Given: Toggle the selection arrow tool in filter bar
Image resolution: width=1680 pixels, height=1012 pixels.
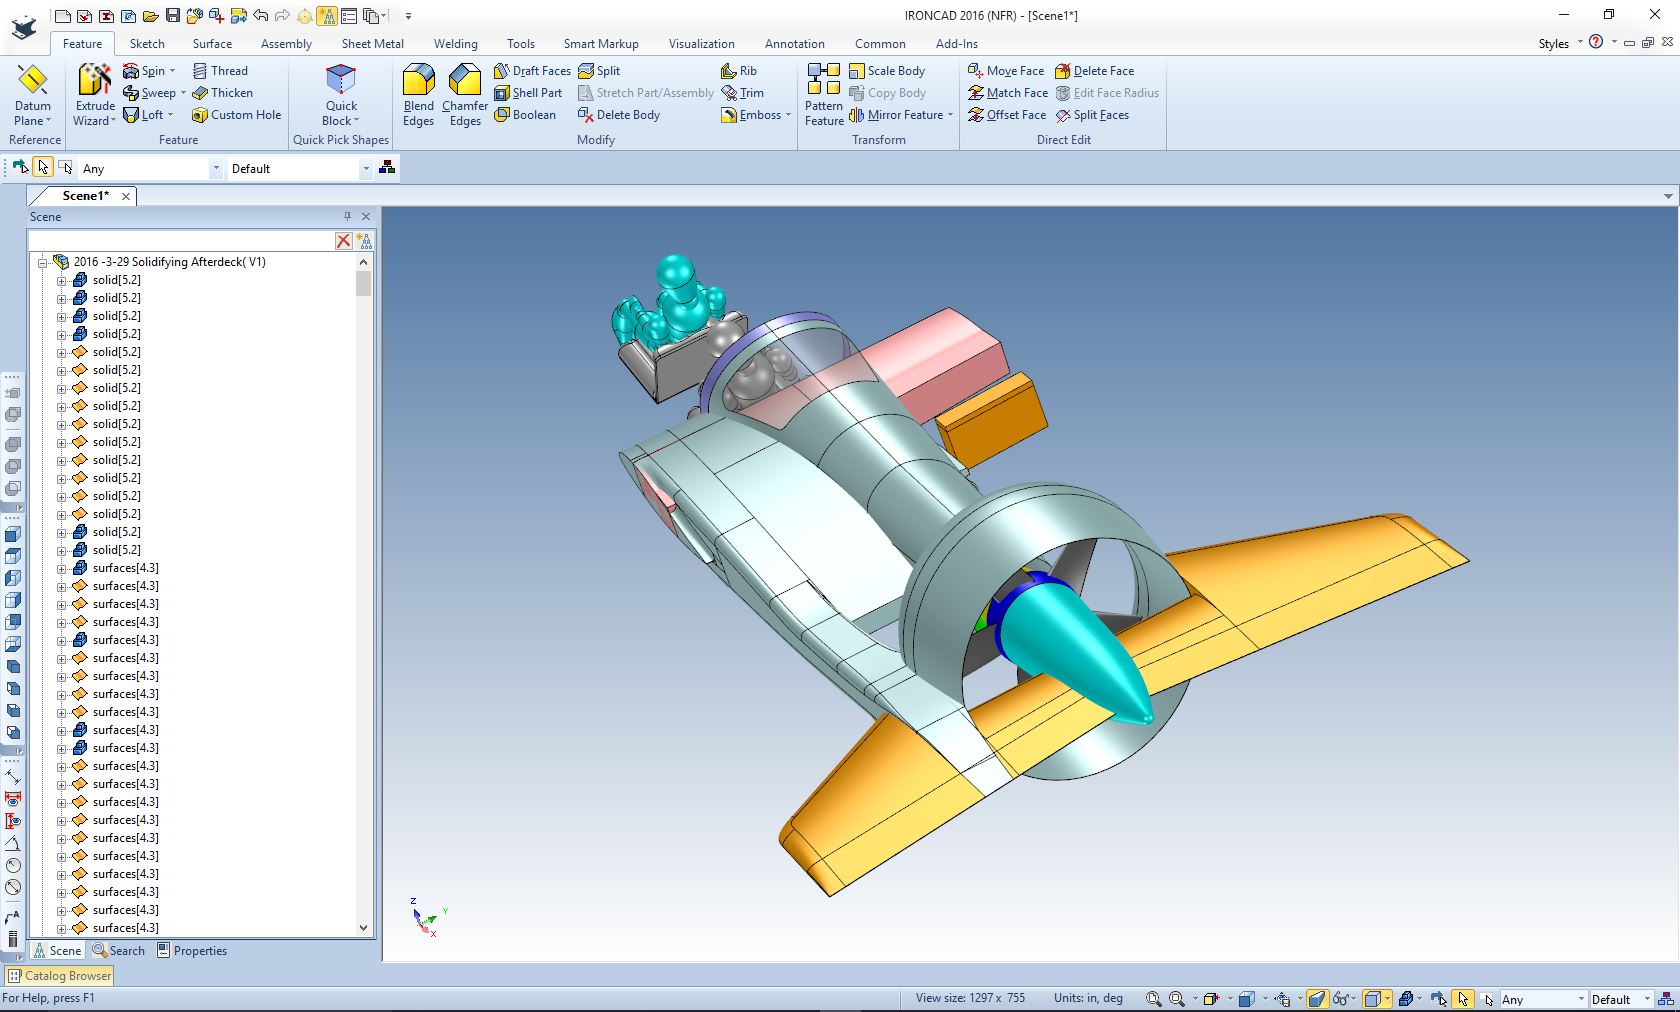Looking at the screenshot, I should pos(43,168).
